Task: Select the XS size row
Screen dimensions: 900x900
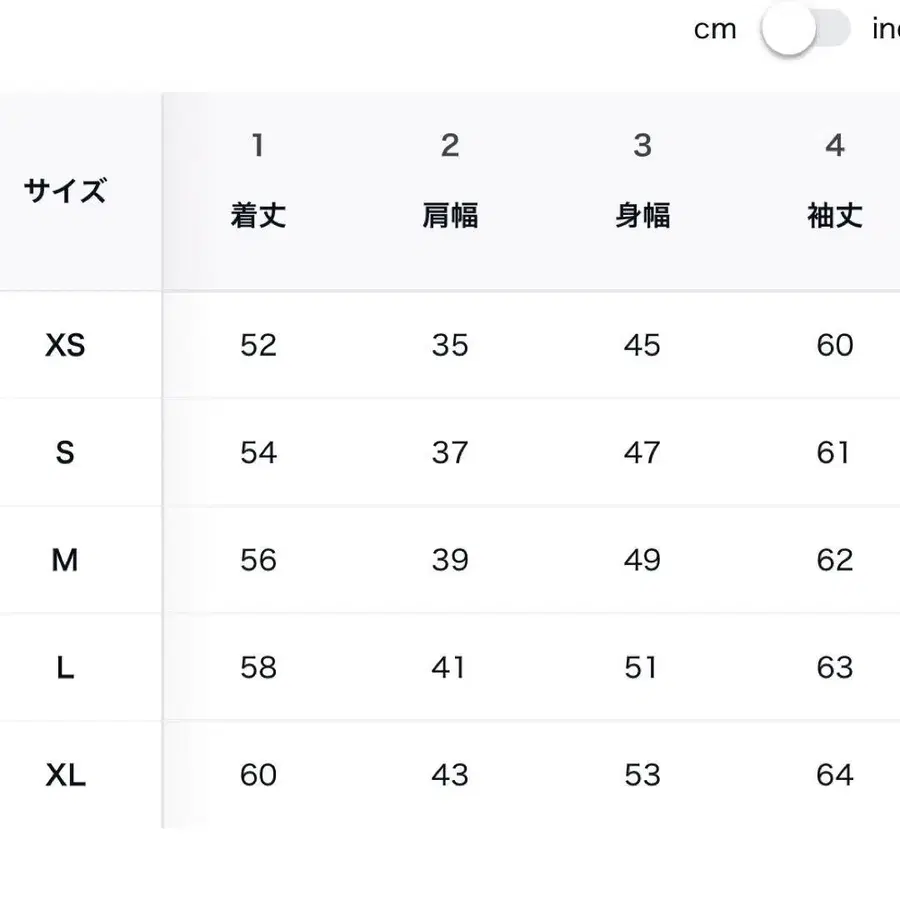Action: [64, 345]
